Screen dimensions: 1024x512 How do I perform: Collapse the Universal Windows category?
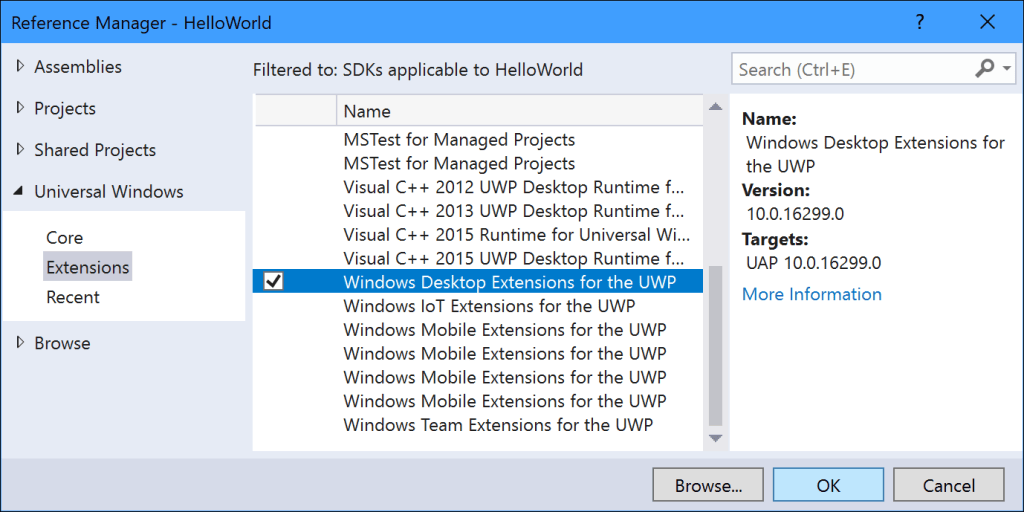click(20, 192)
